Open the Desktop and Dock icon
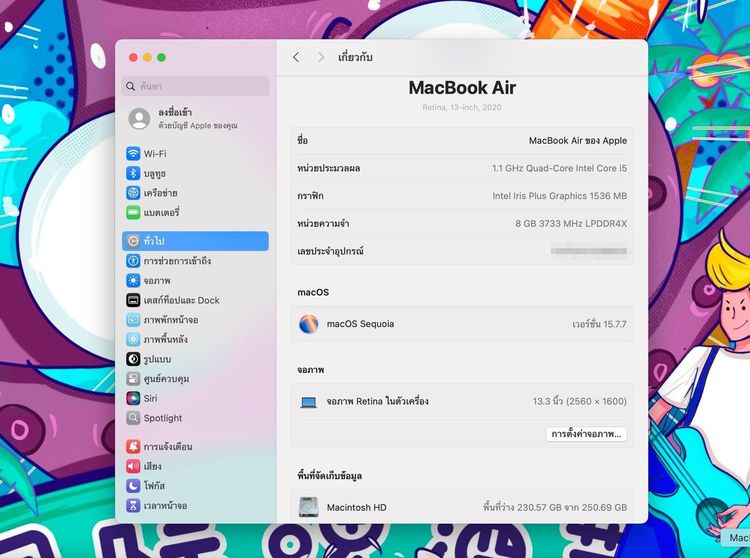Screen dimensions: 750x558 coord(133,300)
